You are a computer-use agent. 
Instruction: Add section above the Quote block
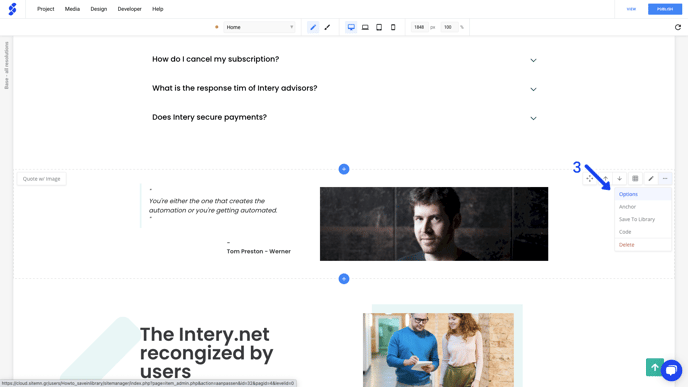344,169
